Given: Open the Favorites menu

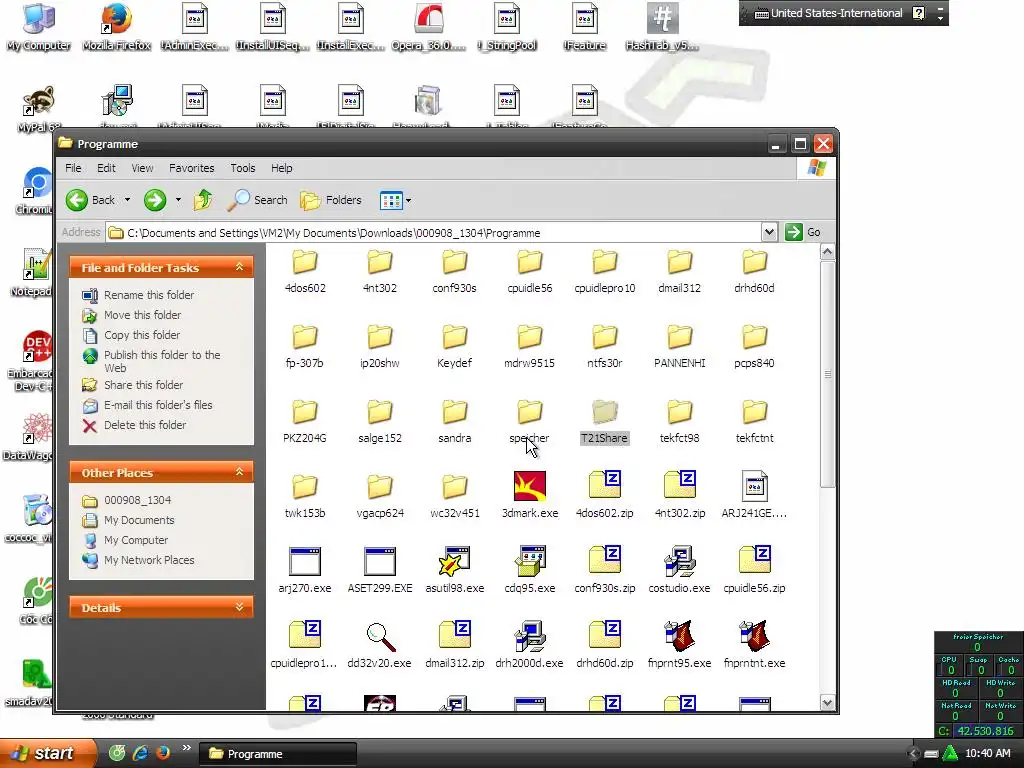Looking at the screenshot, I should click(191, 168).
